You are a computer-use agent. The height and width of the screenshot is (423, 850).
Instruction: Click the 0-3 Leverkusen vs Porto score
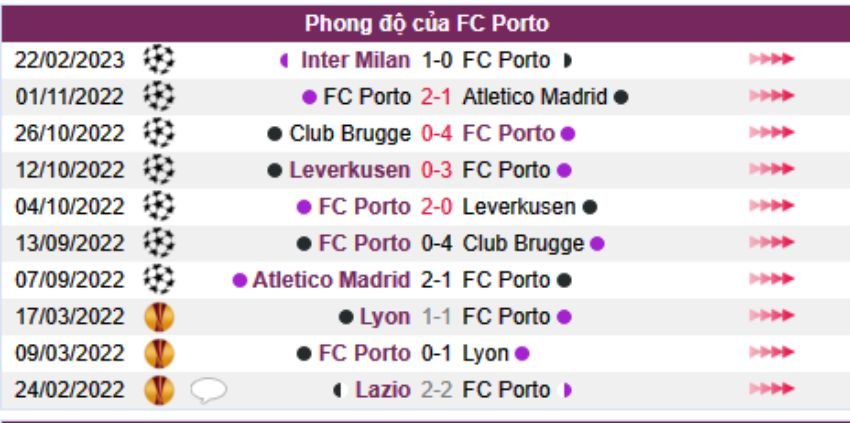coord(436,170)
